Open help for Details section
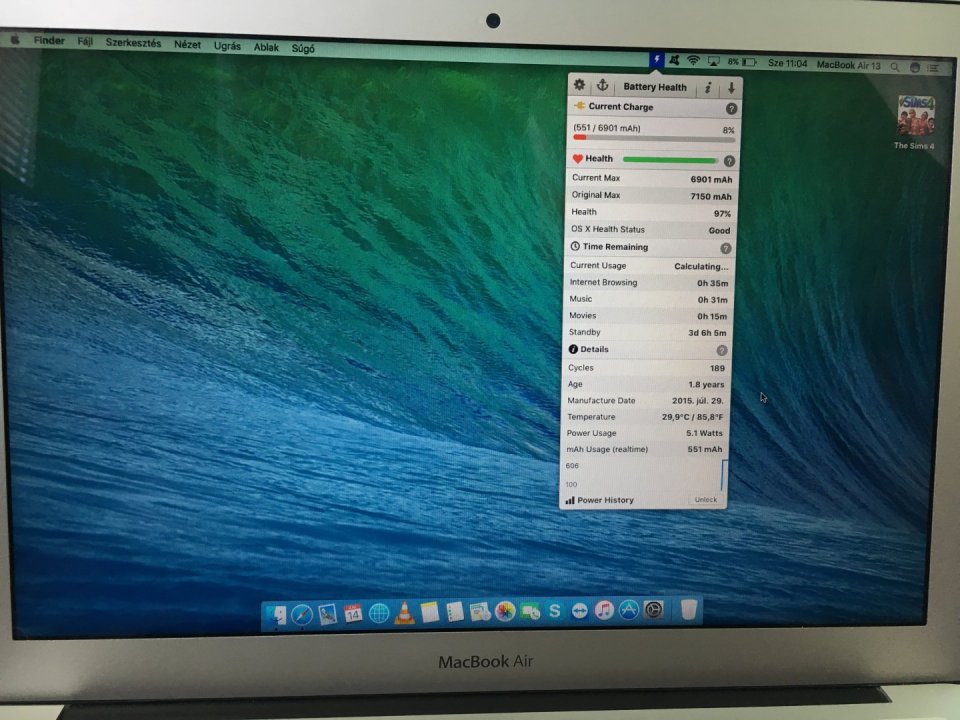 click(x=722, y=350)
